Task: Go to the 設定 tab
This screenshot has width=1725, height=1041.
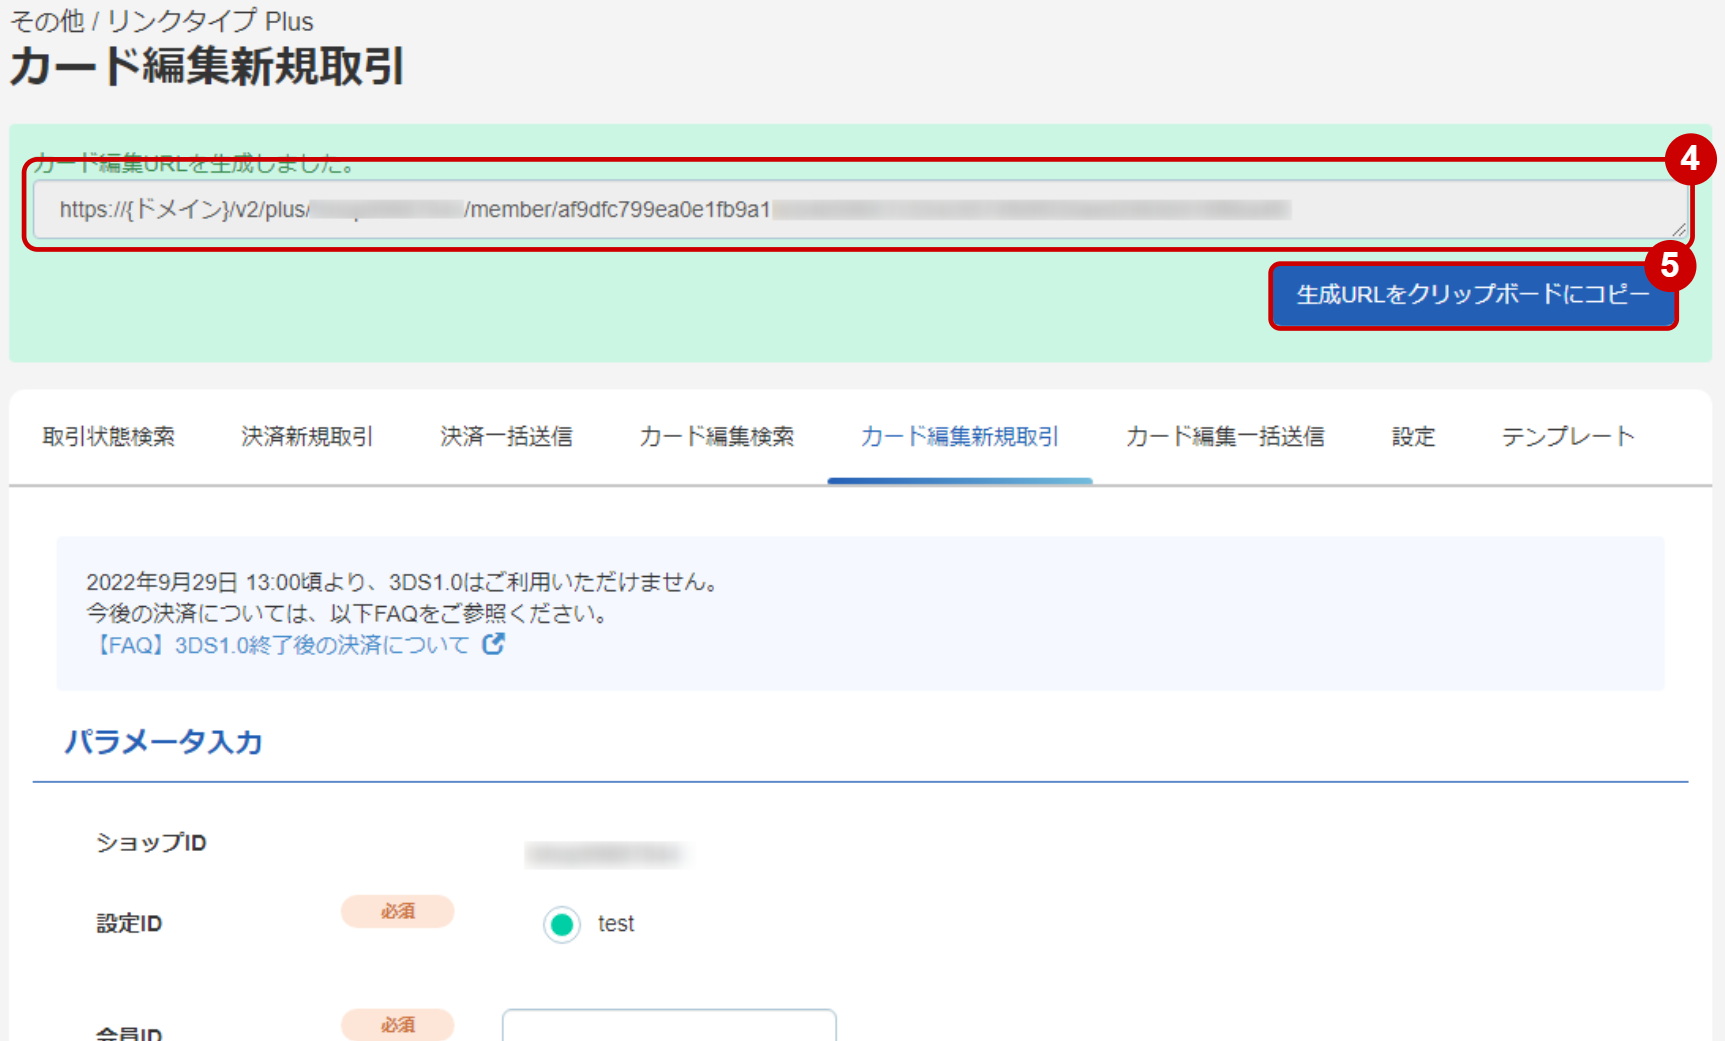Action: 1412,436
